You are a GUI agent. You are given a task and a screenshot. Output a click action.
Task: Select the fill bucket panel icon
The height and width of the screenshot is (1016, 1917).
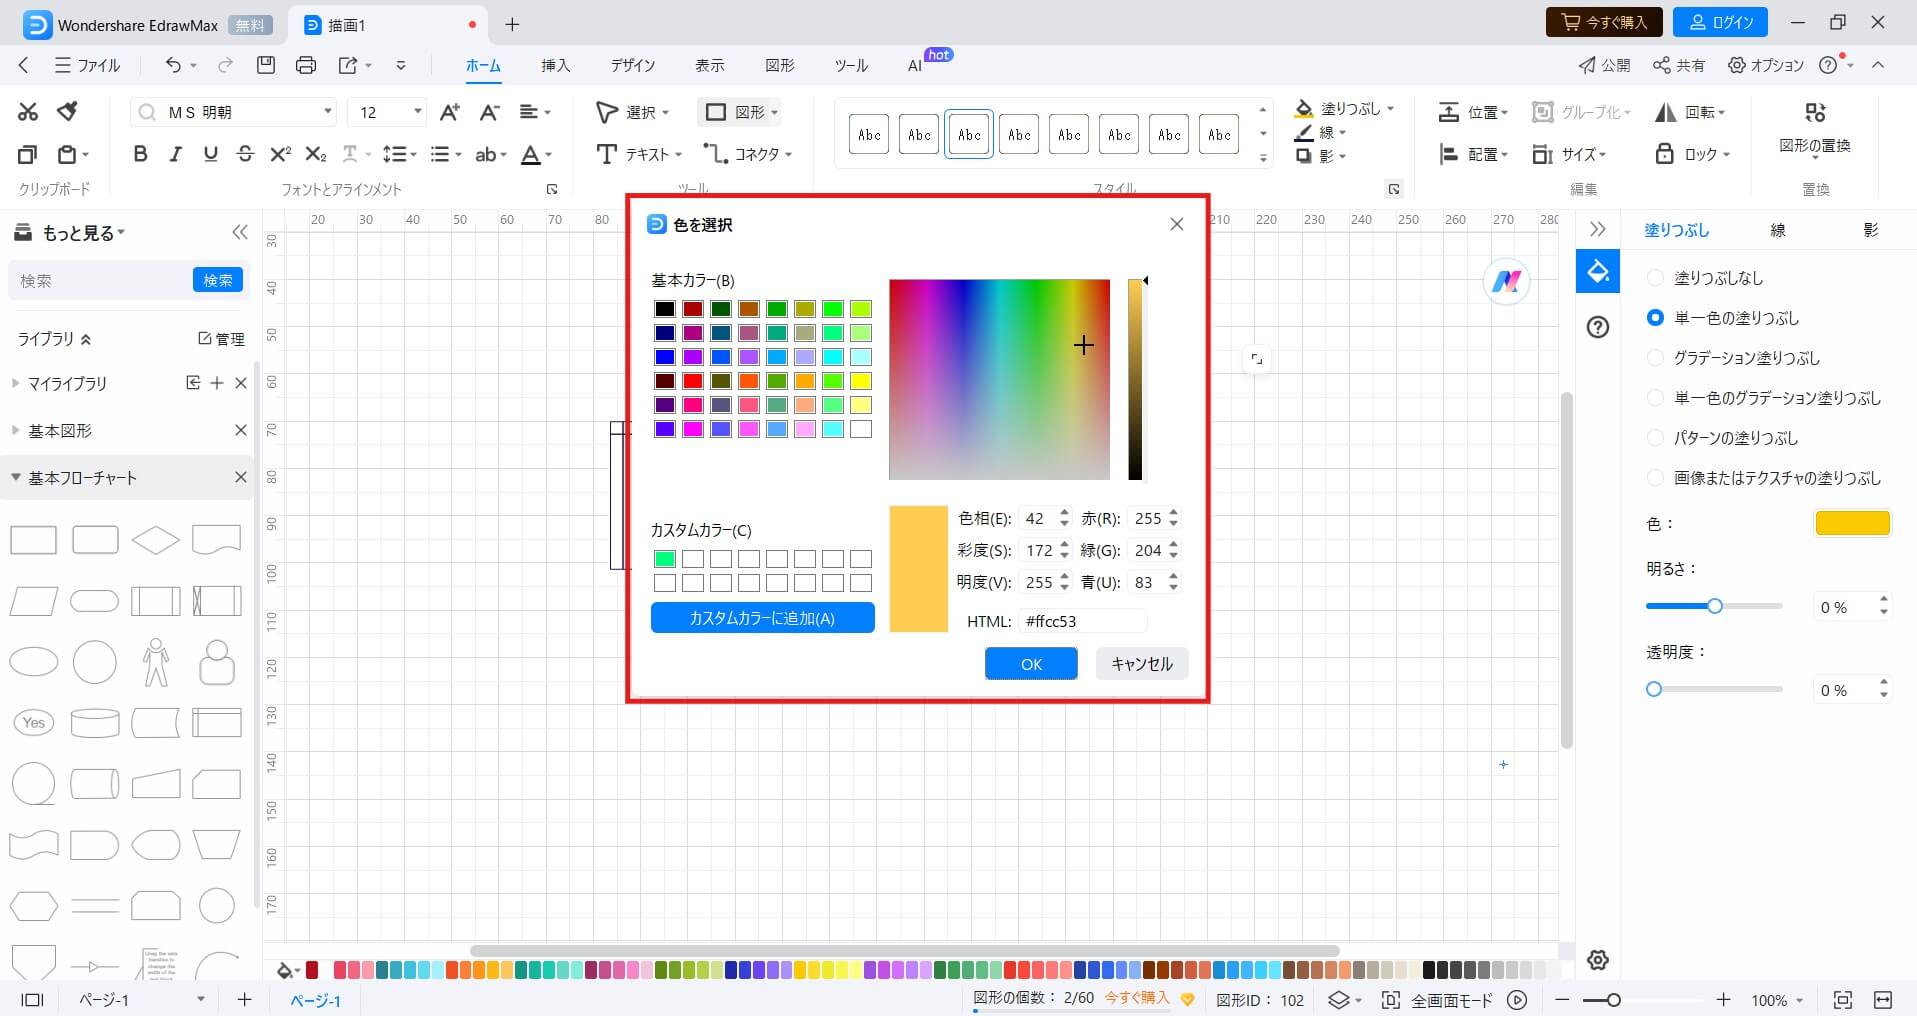[1598, 271]
